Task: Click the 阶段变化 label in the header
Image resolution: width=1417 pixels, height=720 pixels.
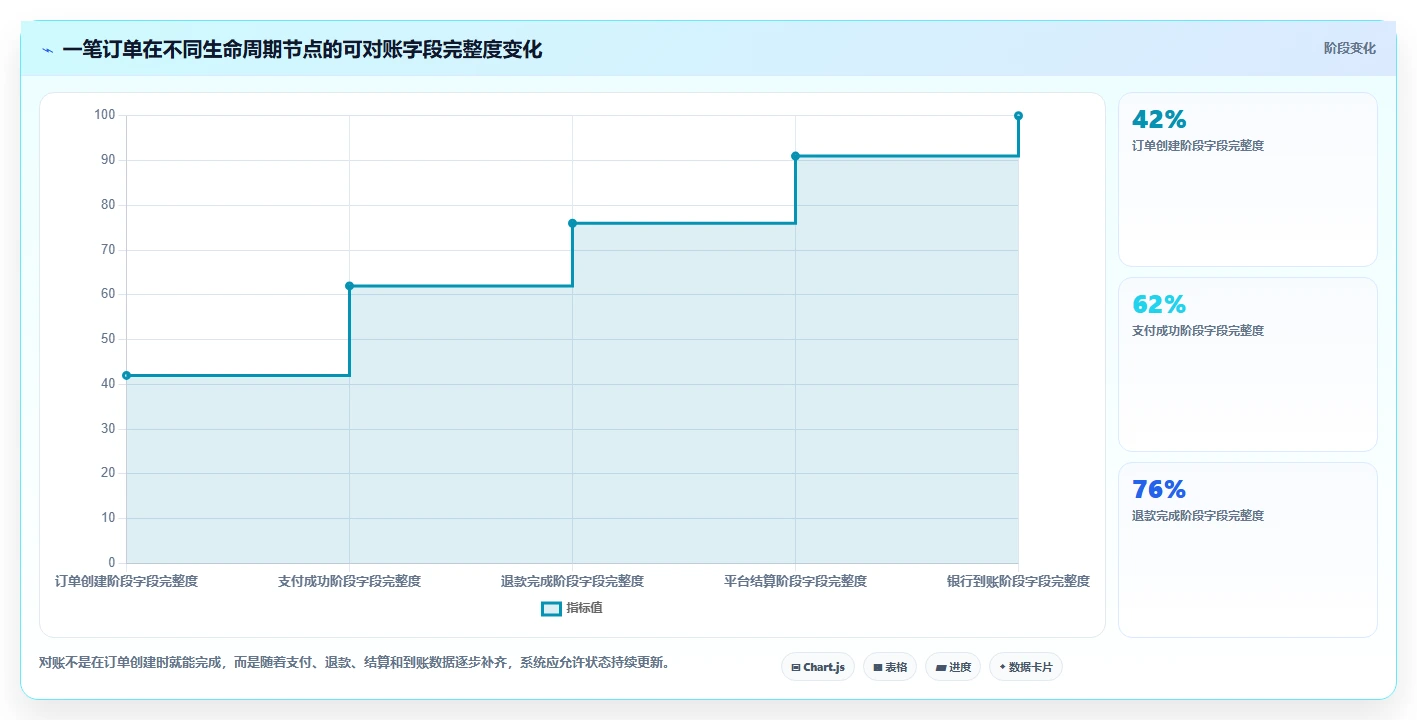Action: [1349, 48]
